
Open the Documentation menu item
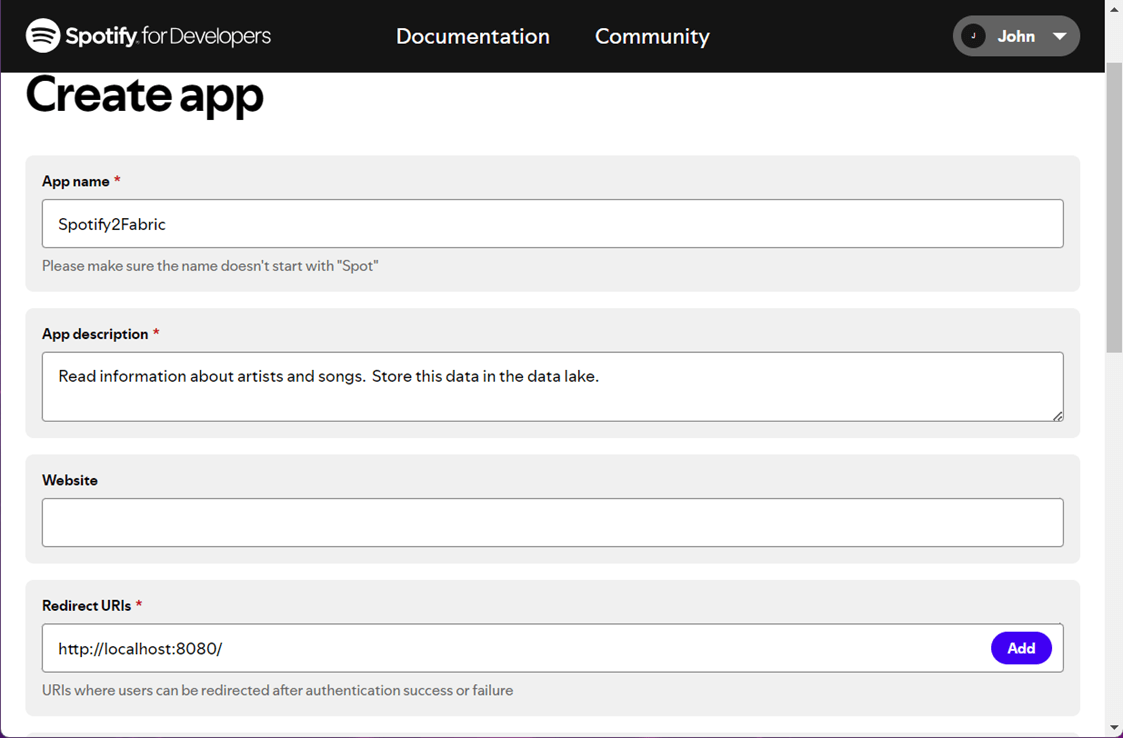[x=473, y=36]
